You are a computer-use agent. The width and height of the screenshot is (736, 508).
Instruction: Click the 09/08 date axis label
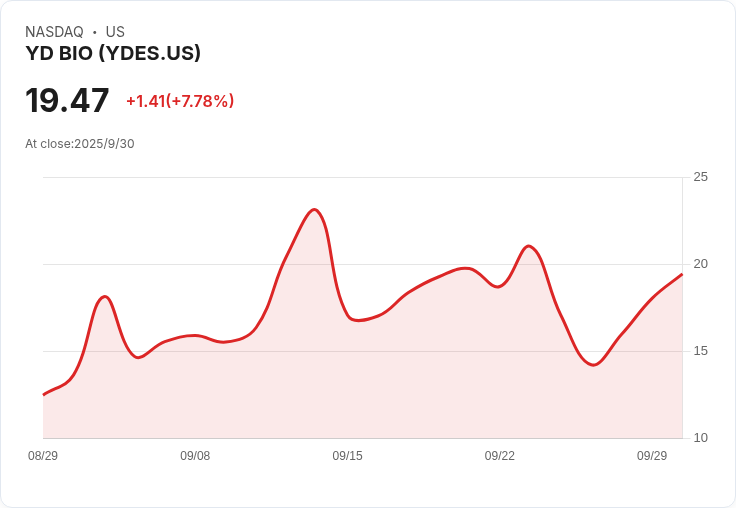(x=195, y=455)
